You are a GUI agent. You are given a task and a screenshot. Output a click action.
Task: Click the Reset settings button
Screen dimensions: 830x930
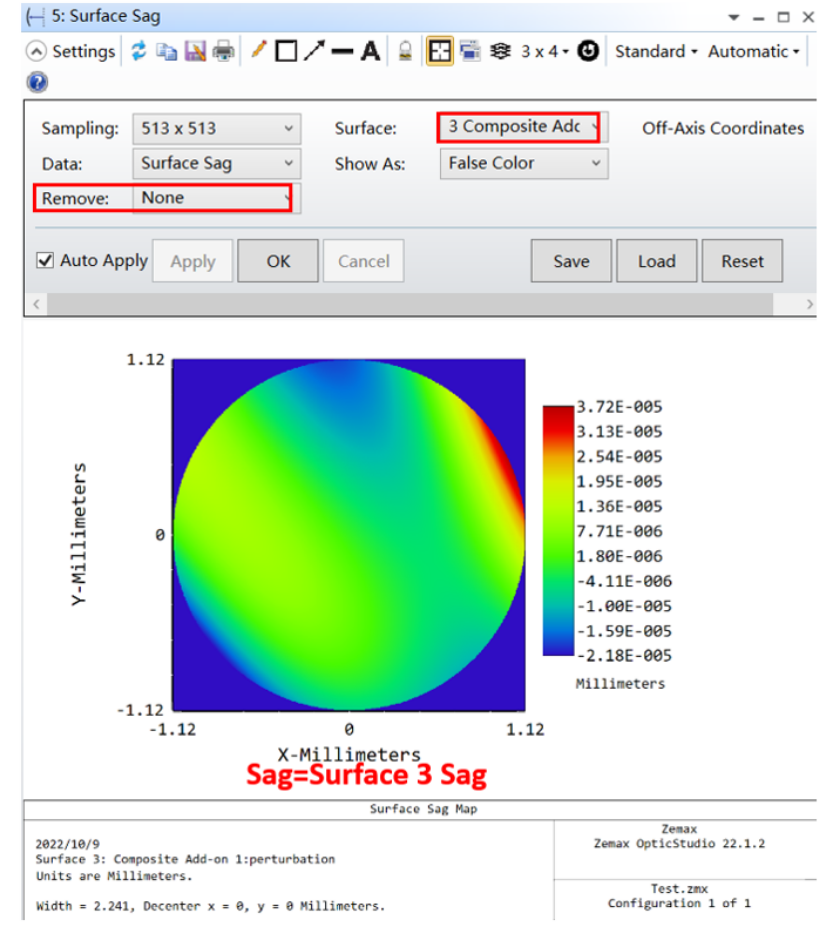(742, 261)
